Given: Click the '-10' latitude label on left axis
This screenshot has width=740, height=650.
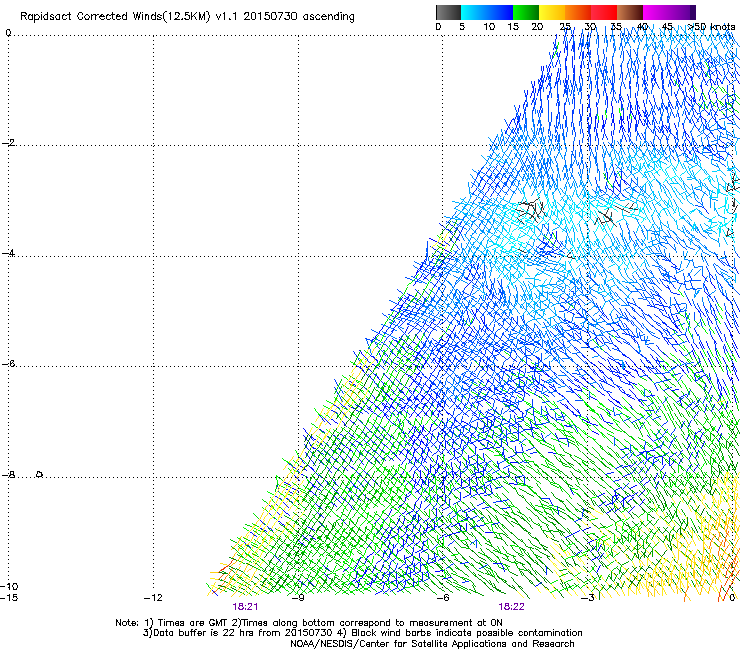Looking at the screenshot, I should click(x=9, y=586).
